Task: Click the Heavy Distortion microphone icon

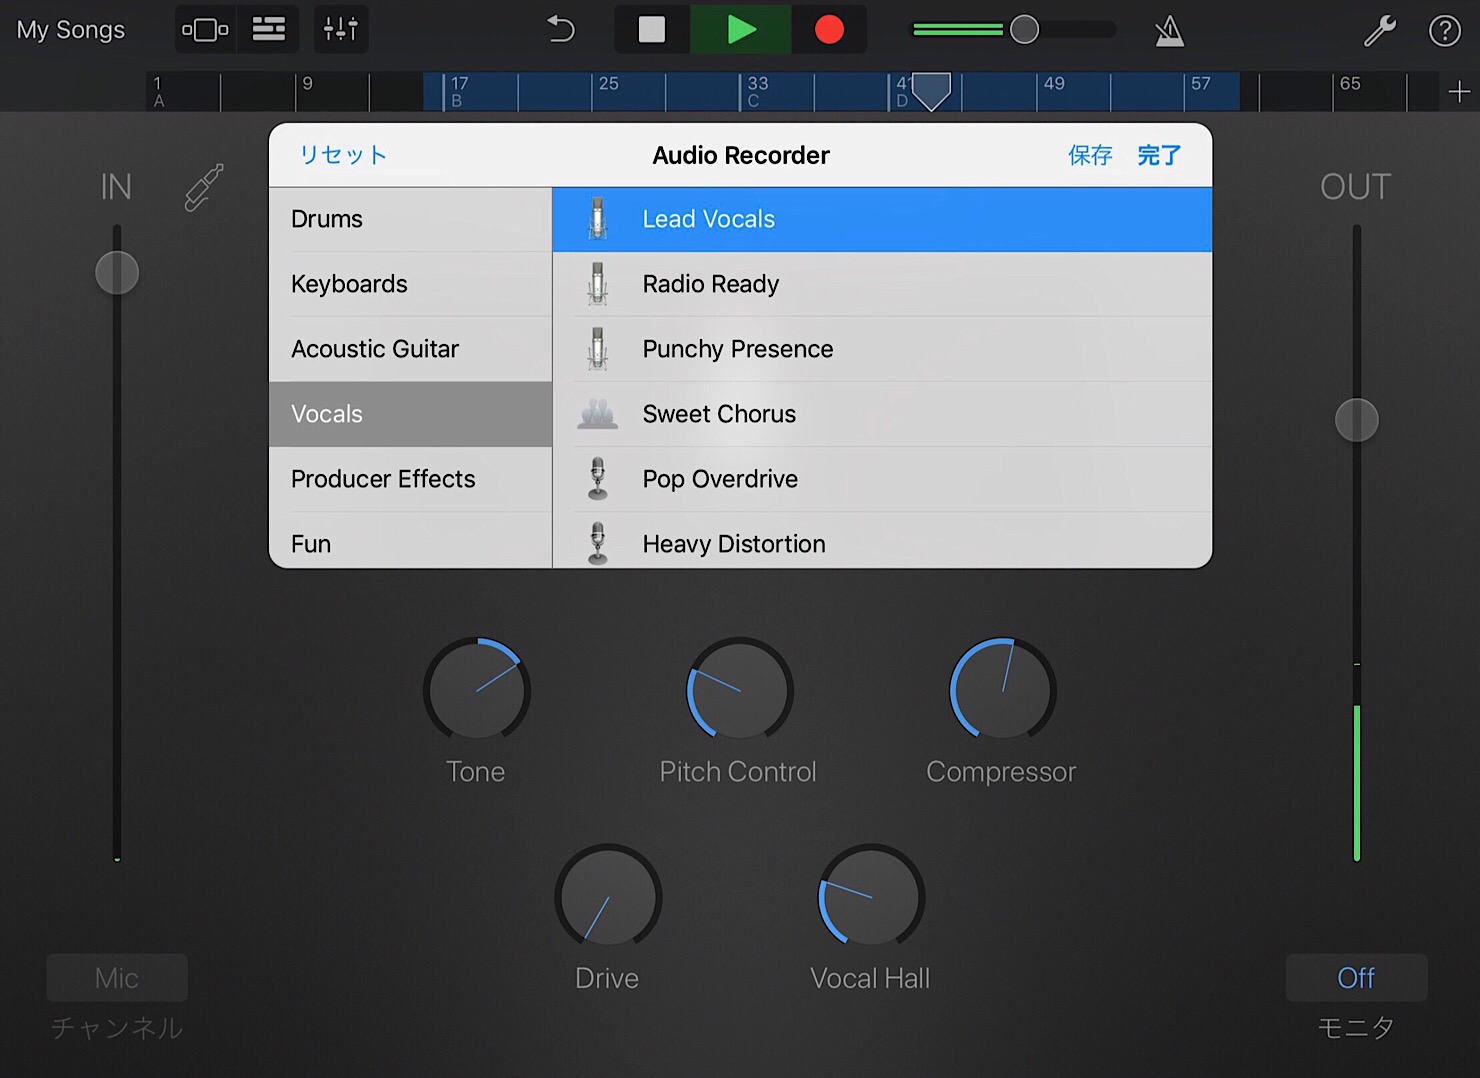Action: pos(598,544)
